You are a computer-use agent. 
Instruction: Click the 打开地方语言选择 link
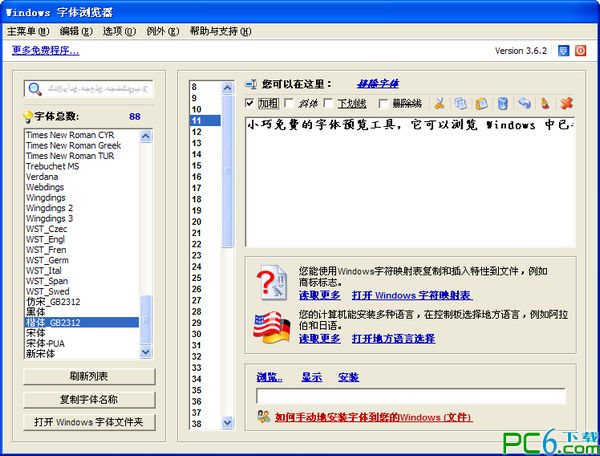coord(393,339)
